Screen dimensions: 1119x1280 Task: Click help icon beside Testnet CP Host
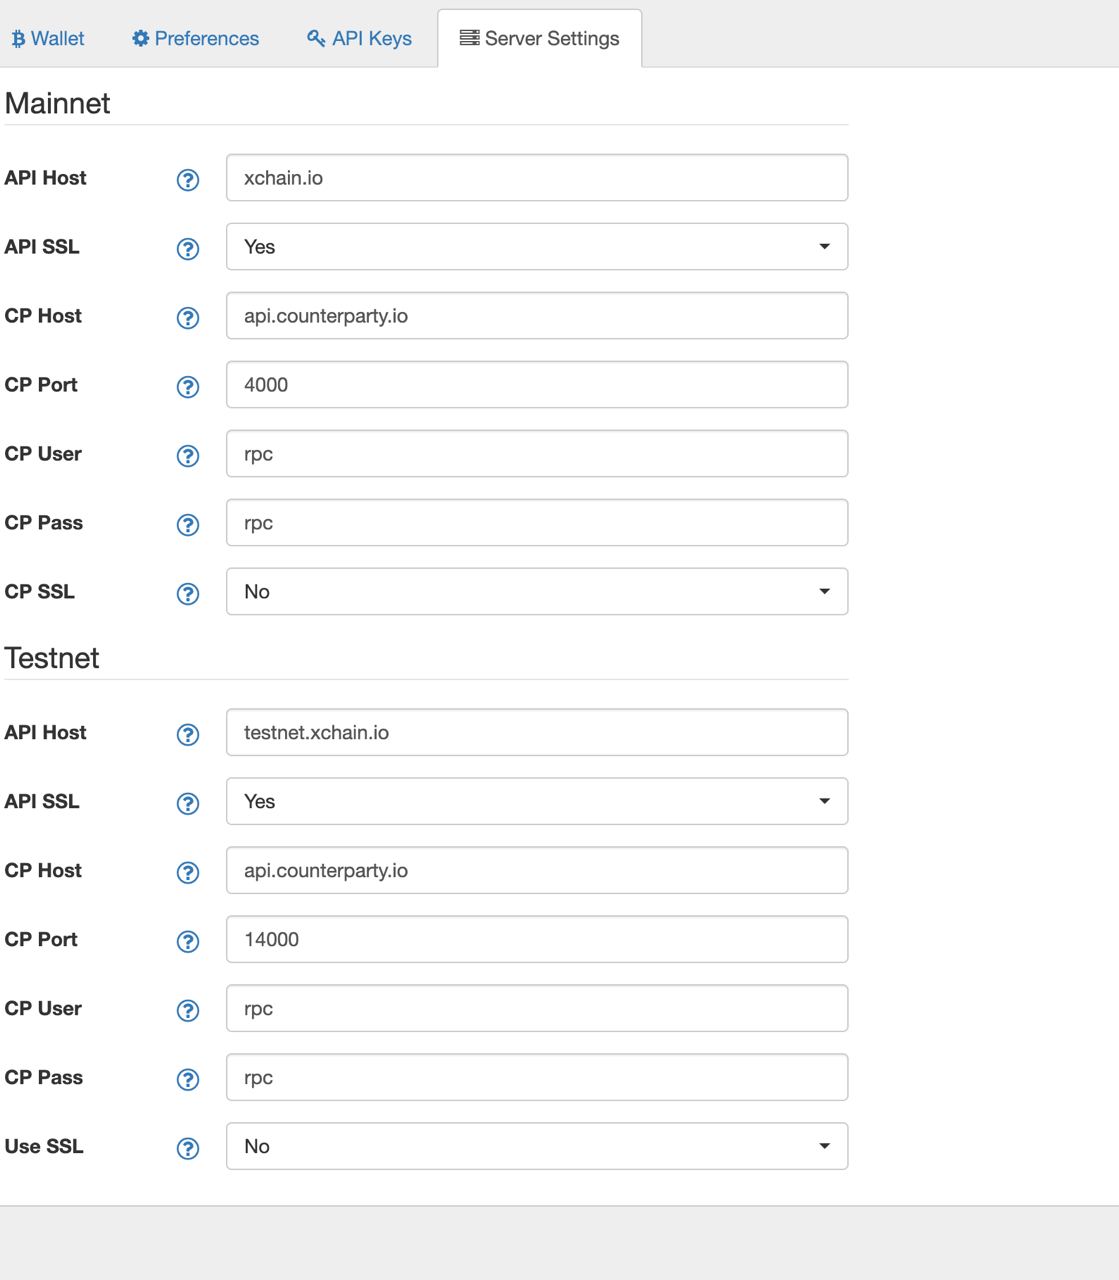click(x=188, y=873)
